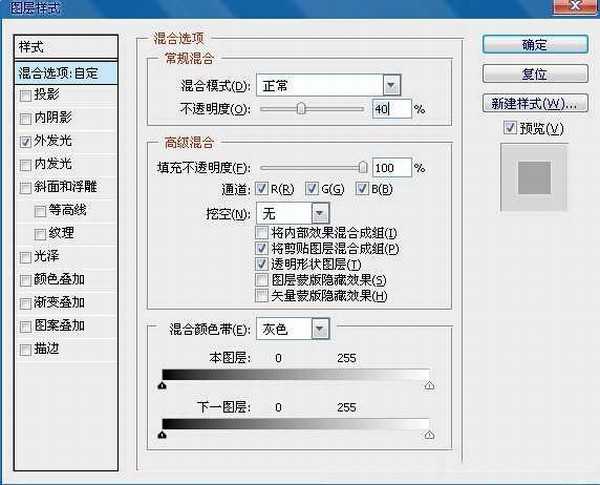Viewport: 600px width, 485px height.
Task: Open the 描边 stroke style entry
Action: (66, 349)
